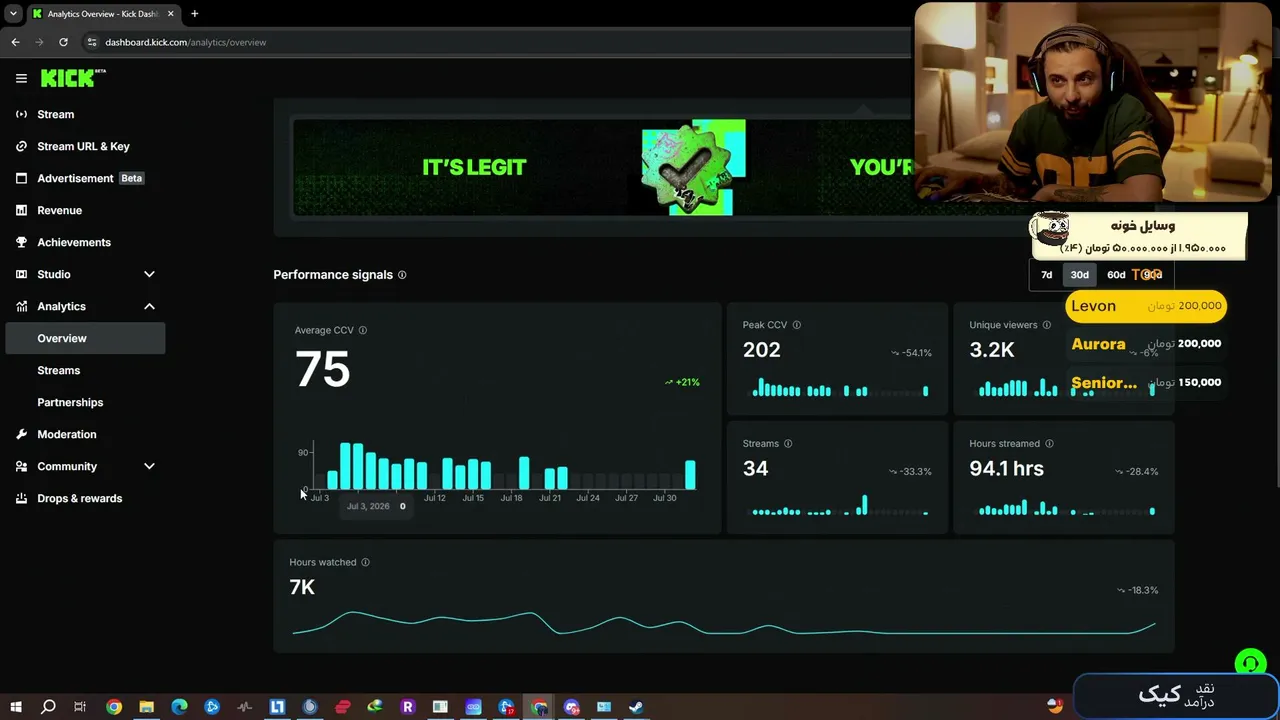
Task: Expand the Studio sidebar section
Action: pyautogui.click(x=149, y=274)
